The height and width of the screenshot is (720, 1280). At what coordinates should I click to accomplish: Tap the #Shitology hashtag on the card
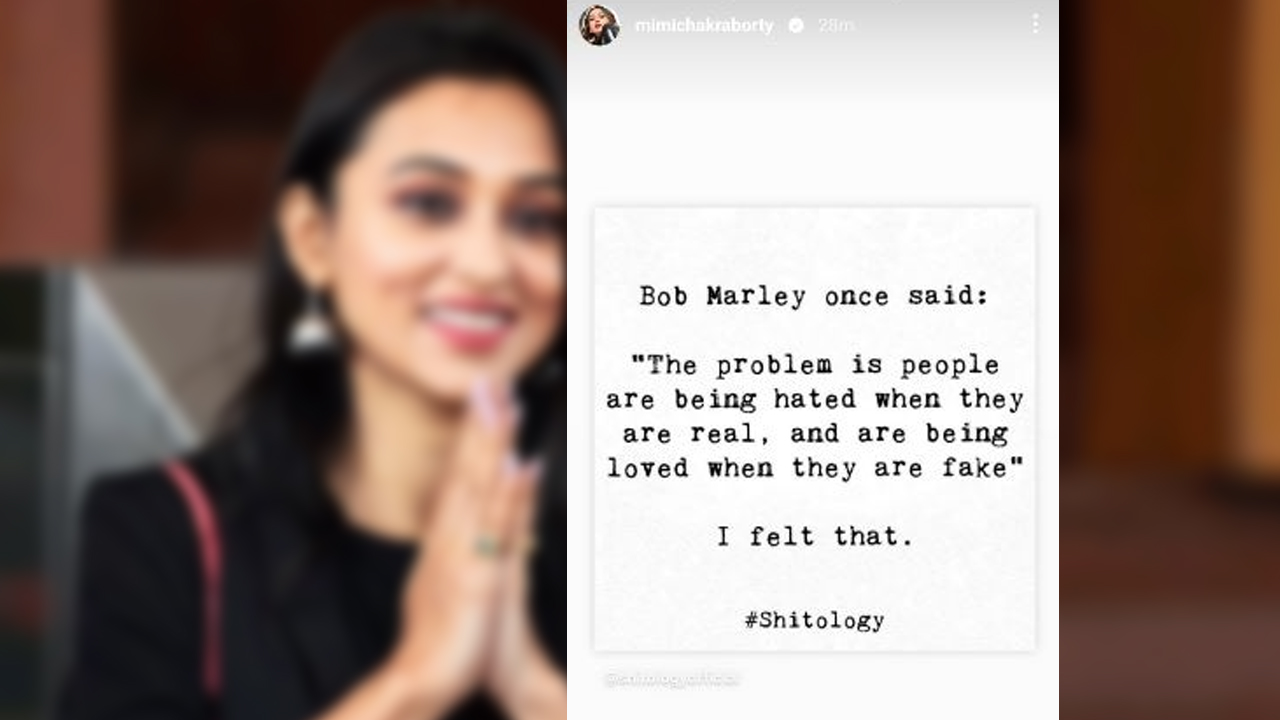(814, 620)
